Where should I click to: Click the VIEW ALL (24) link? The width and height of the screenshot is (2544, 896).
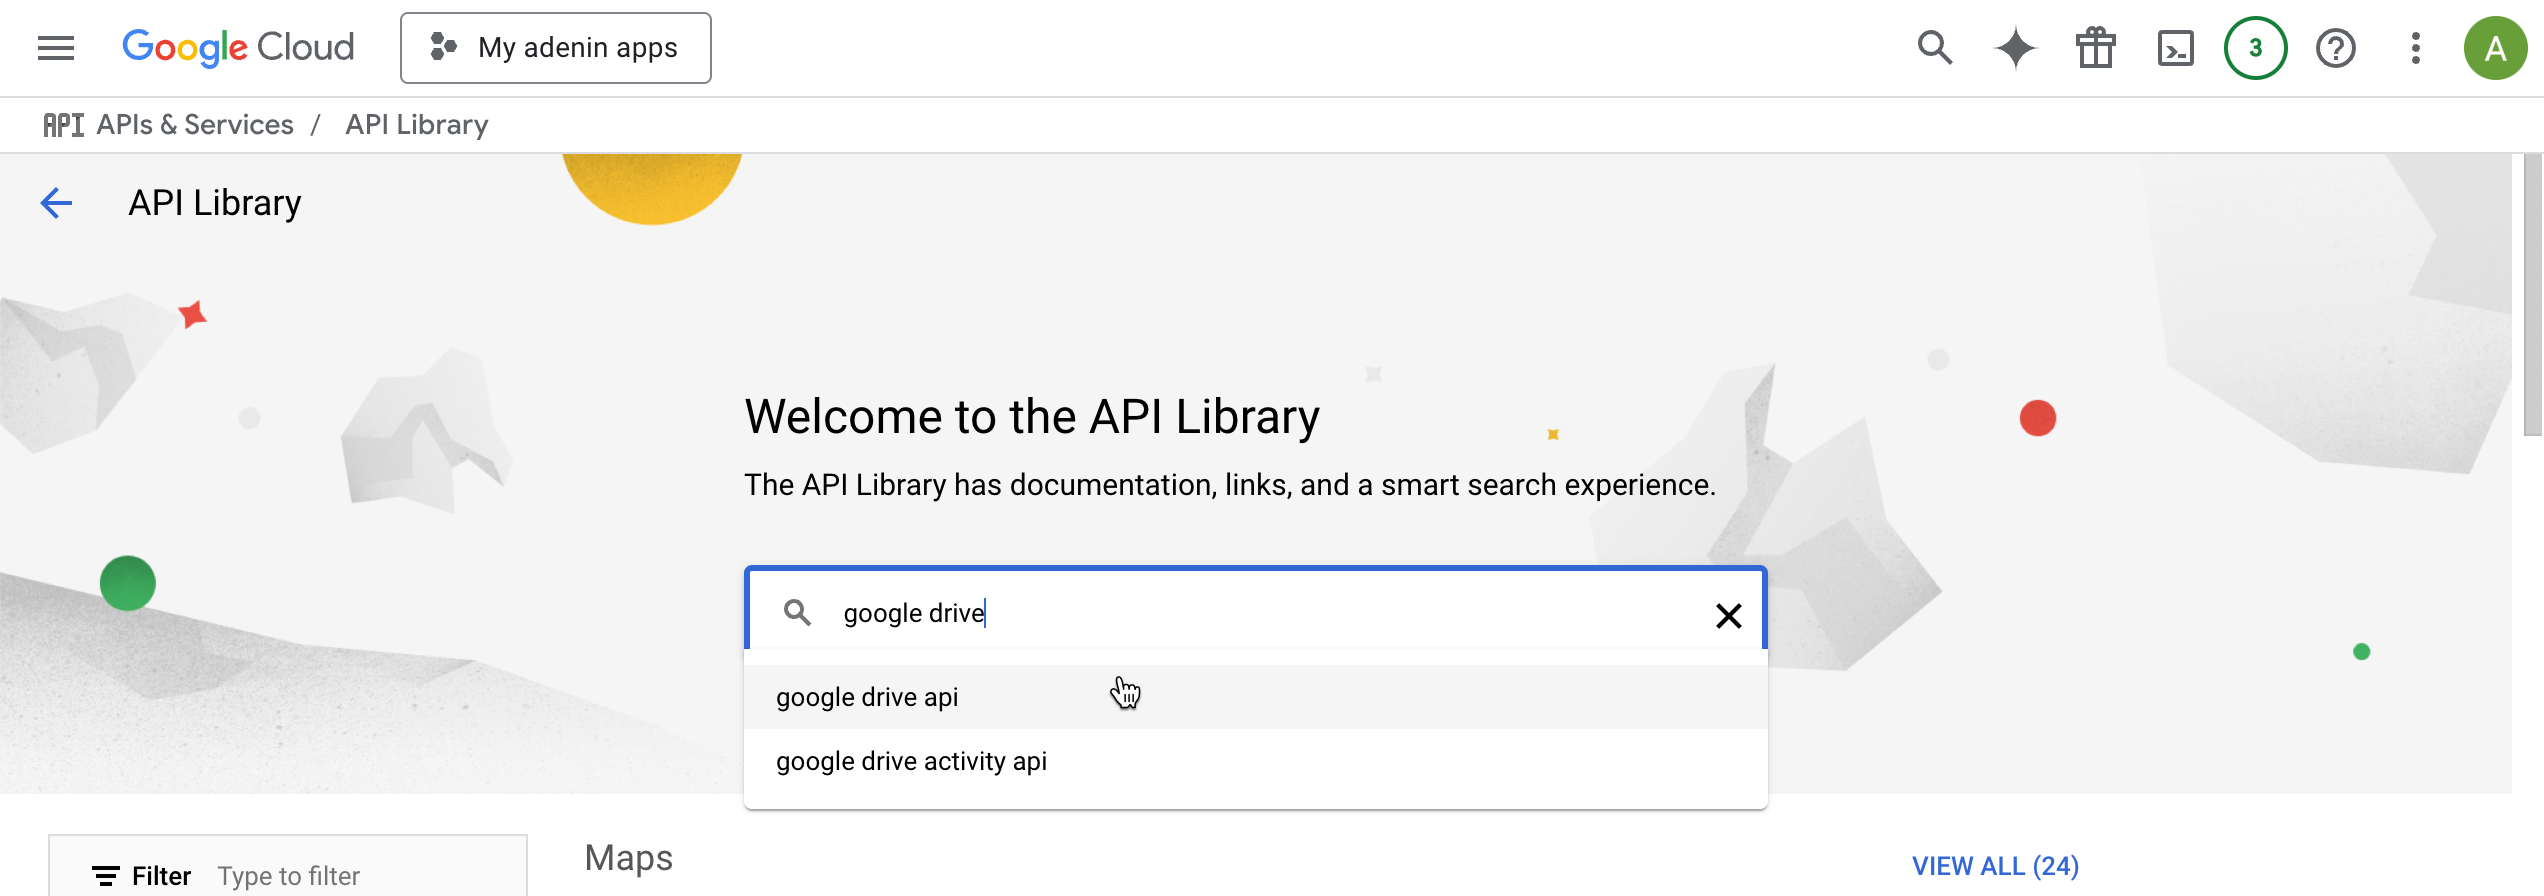tap(1995, 866)
